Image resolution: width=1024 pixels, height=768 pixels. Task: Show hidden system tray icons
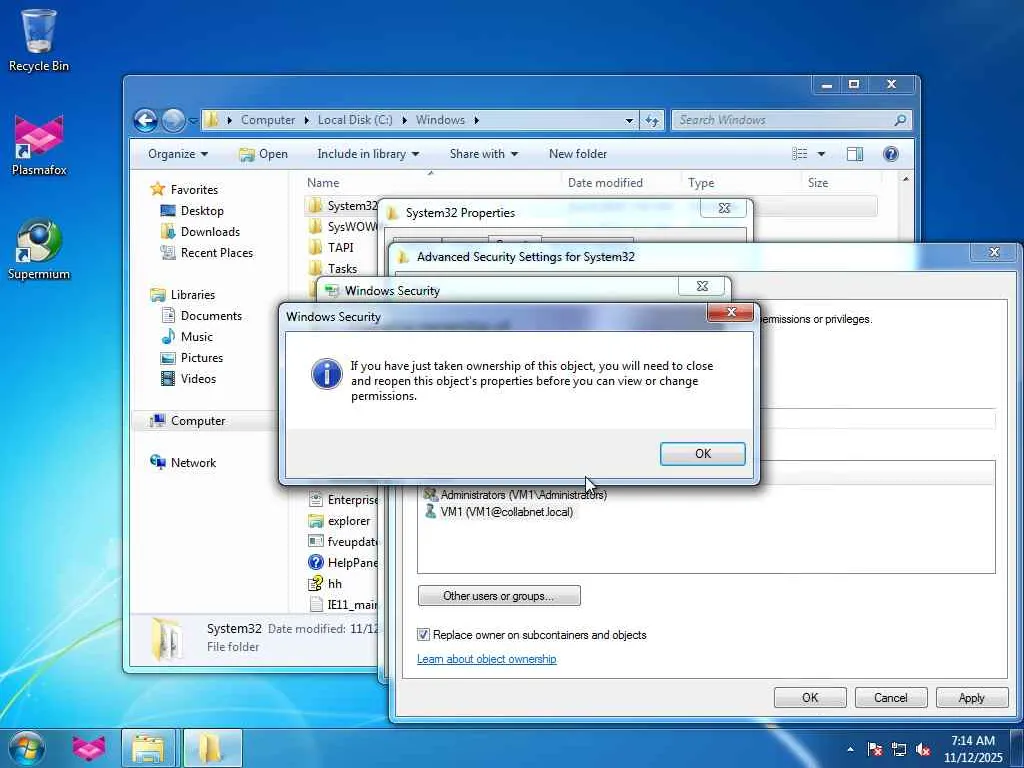(850, 749)
